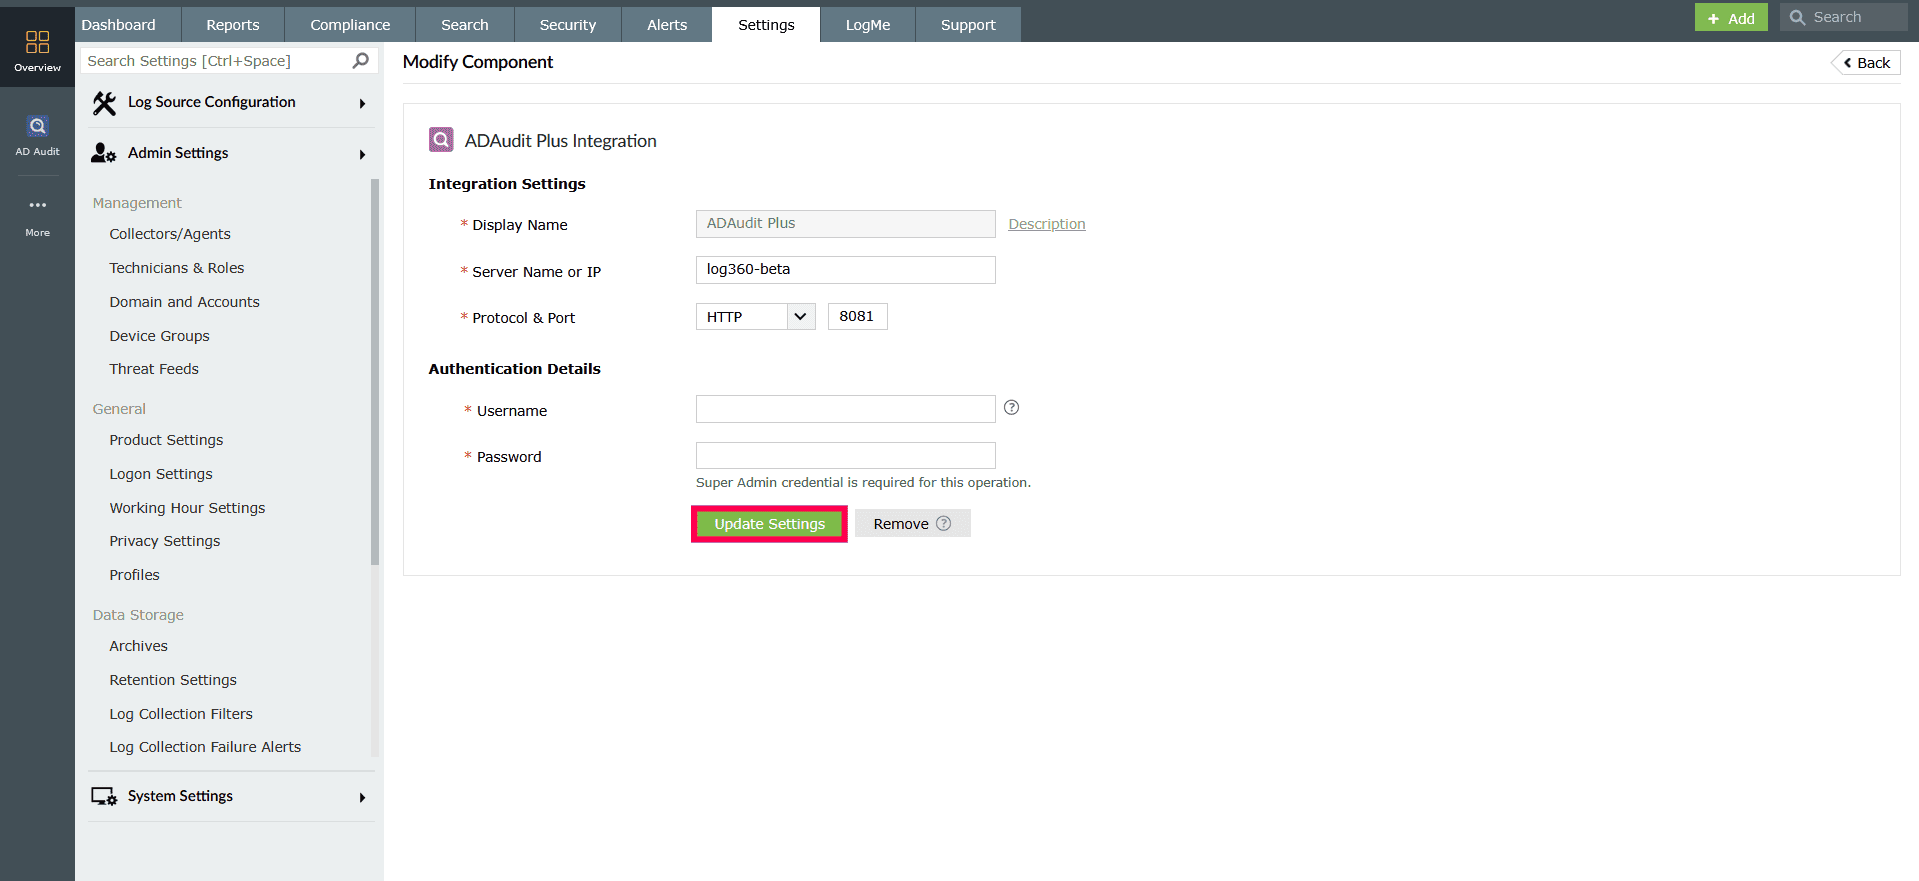
Task: Click the Log Source Configuration tools icon
Action: click(104, 103)
